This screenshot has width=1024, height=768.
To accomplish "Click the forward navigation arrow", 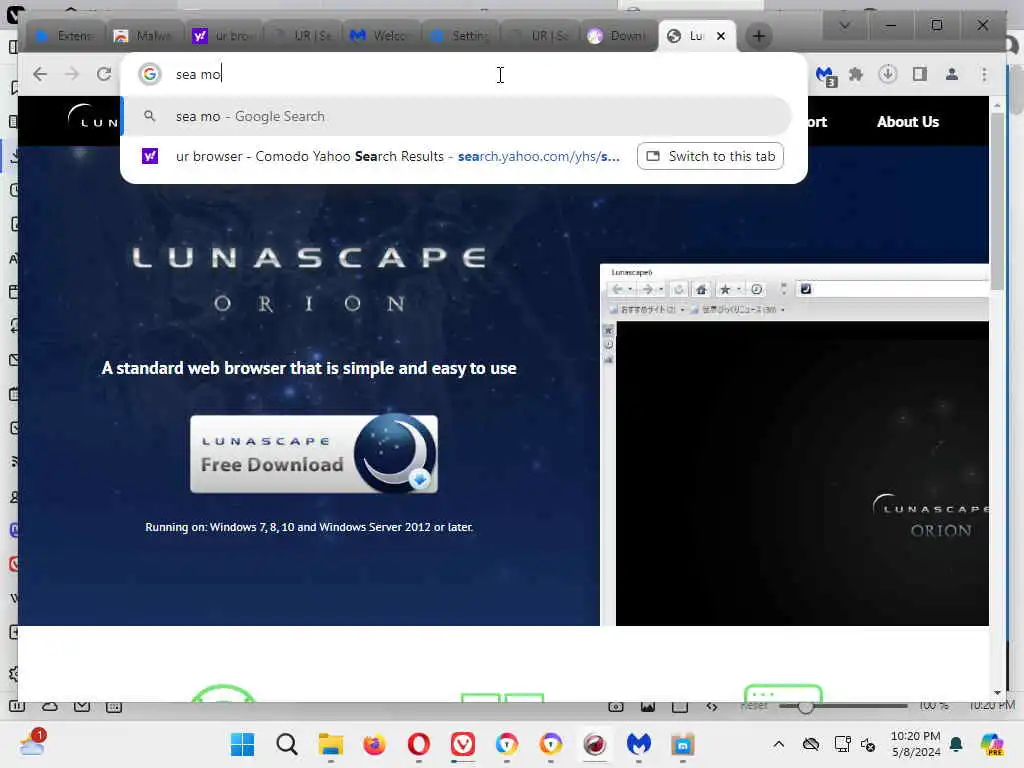I will coord(72,74).
